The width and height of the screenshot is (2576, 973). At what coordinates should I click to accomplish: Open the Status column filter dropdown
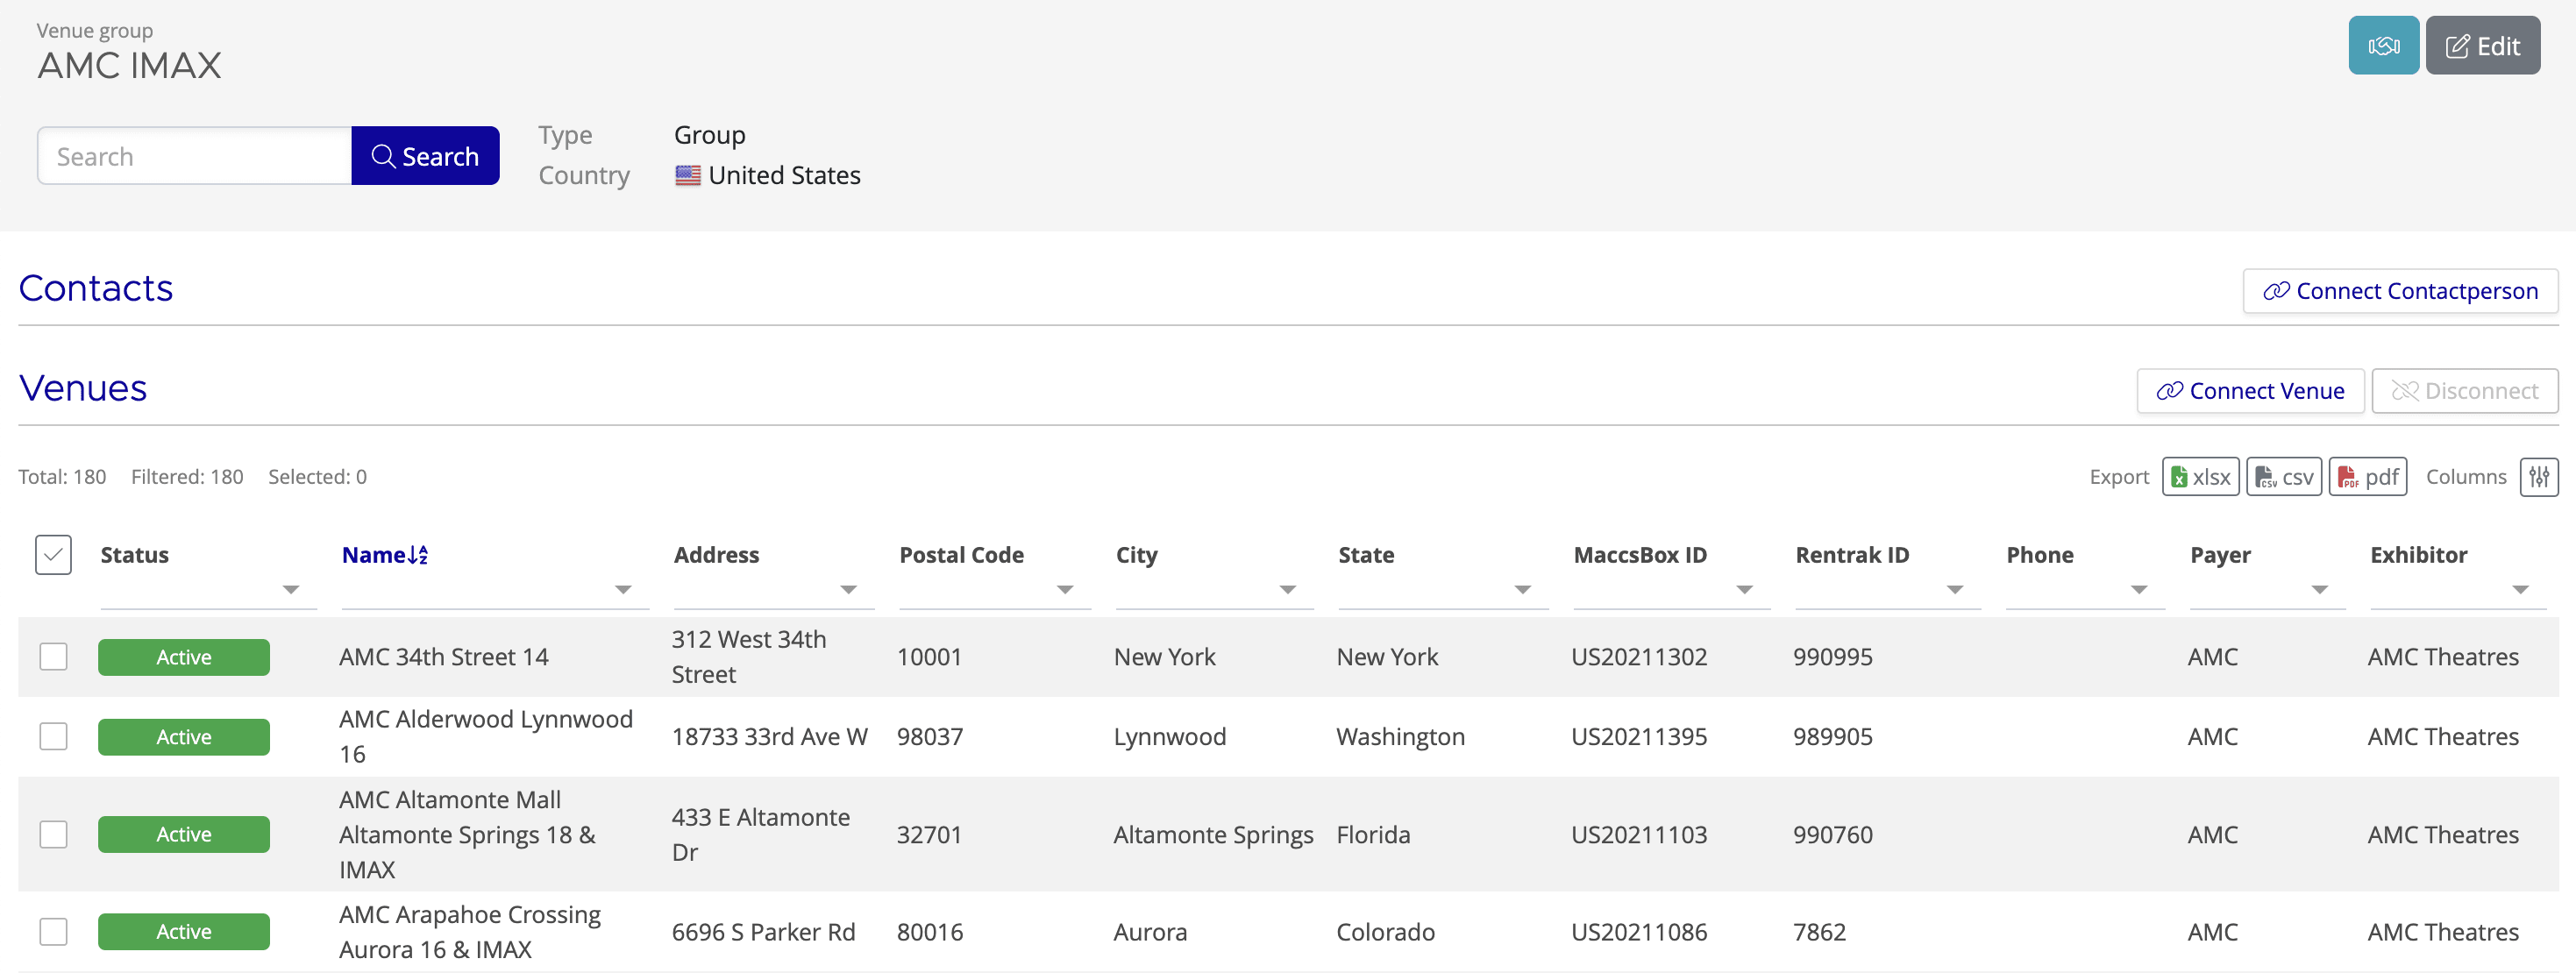coord(291,589)
